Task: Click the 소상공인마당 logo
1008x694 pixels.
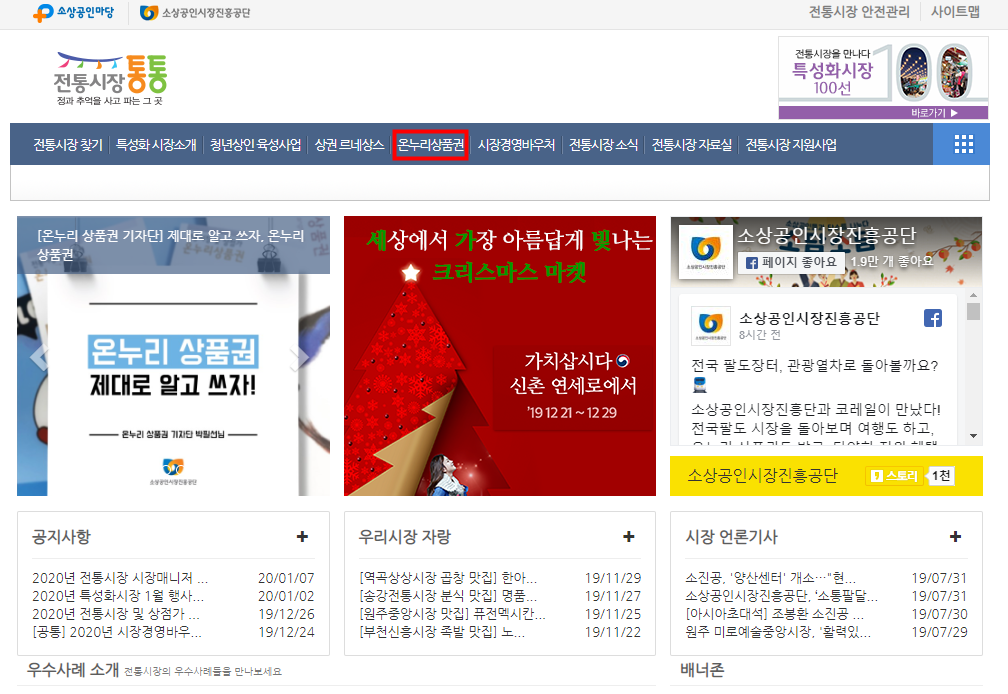Action: point(73,12)
